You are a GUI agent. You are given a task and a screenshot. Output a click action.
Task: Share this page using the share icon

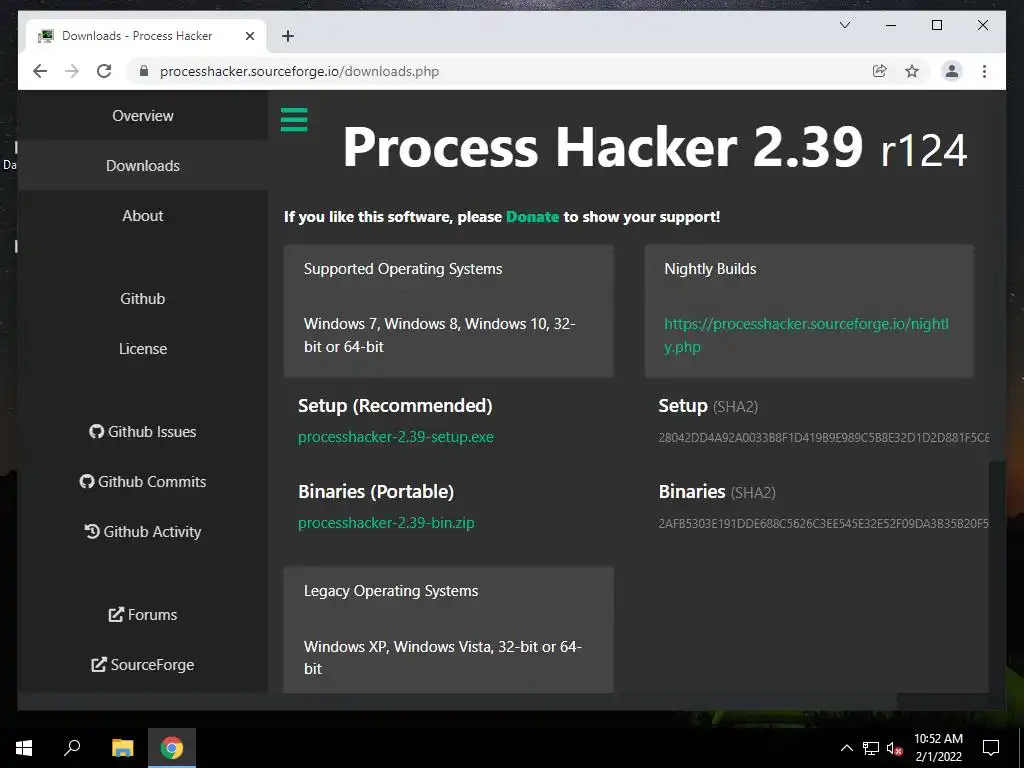pos(880,71)
